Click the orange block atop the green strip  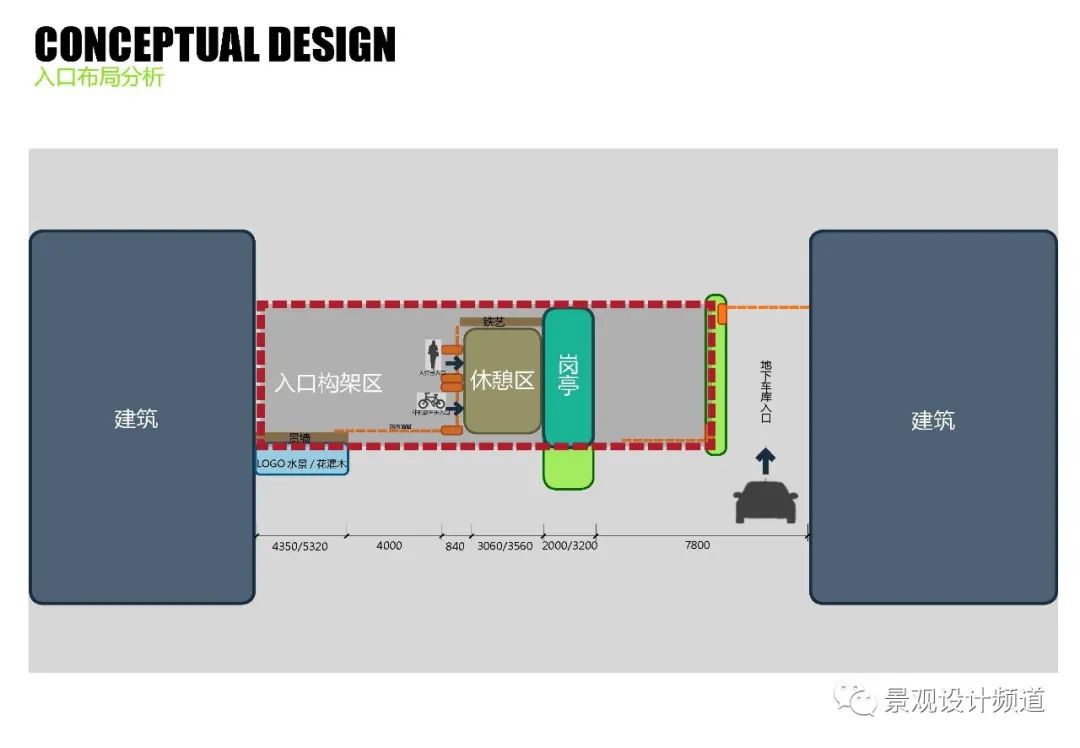click(x=722, y=314)
